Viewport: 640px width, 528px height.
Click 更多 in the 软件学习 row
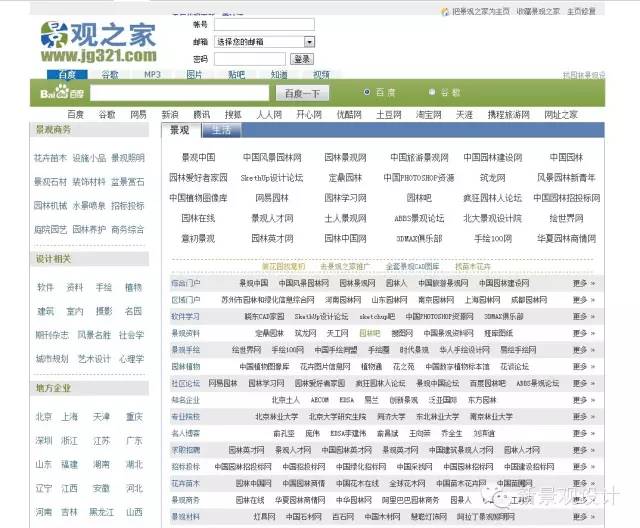(x=584, y=317)
